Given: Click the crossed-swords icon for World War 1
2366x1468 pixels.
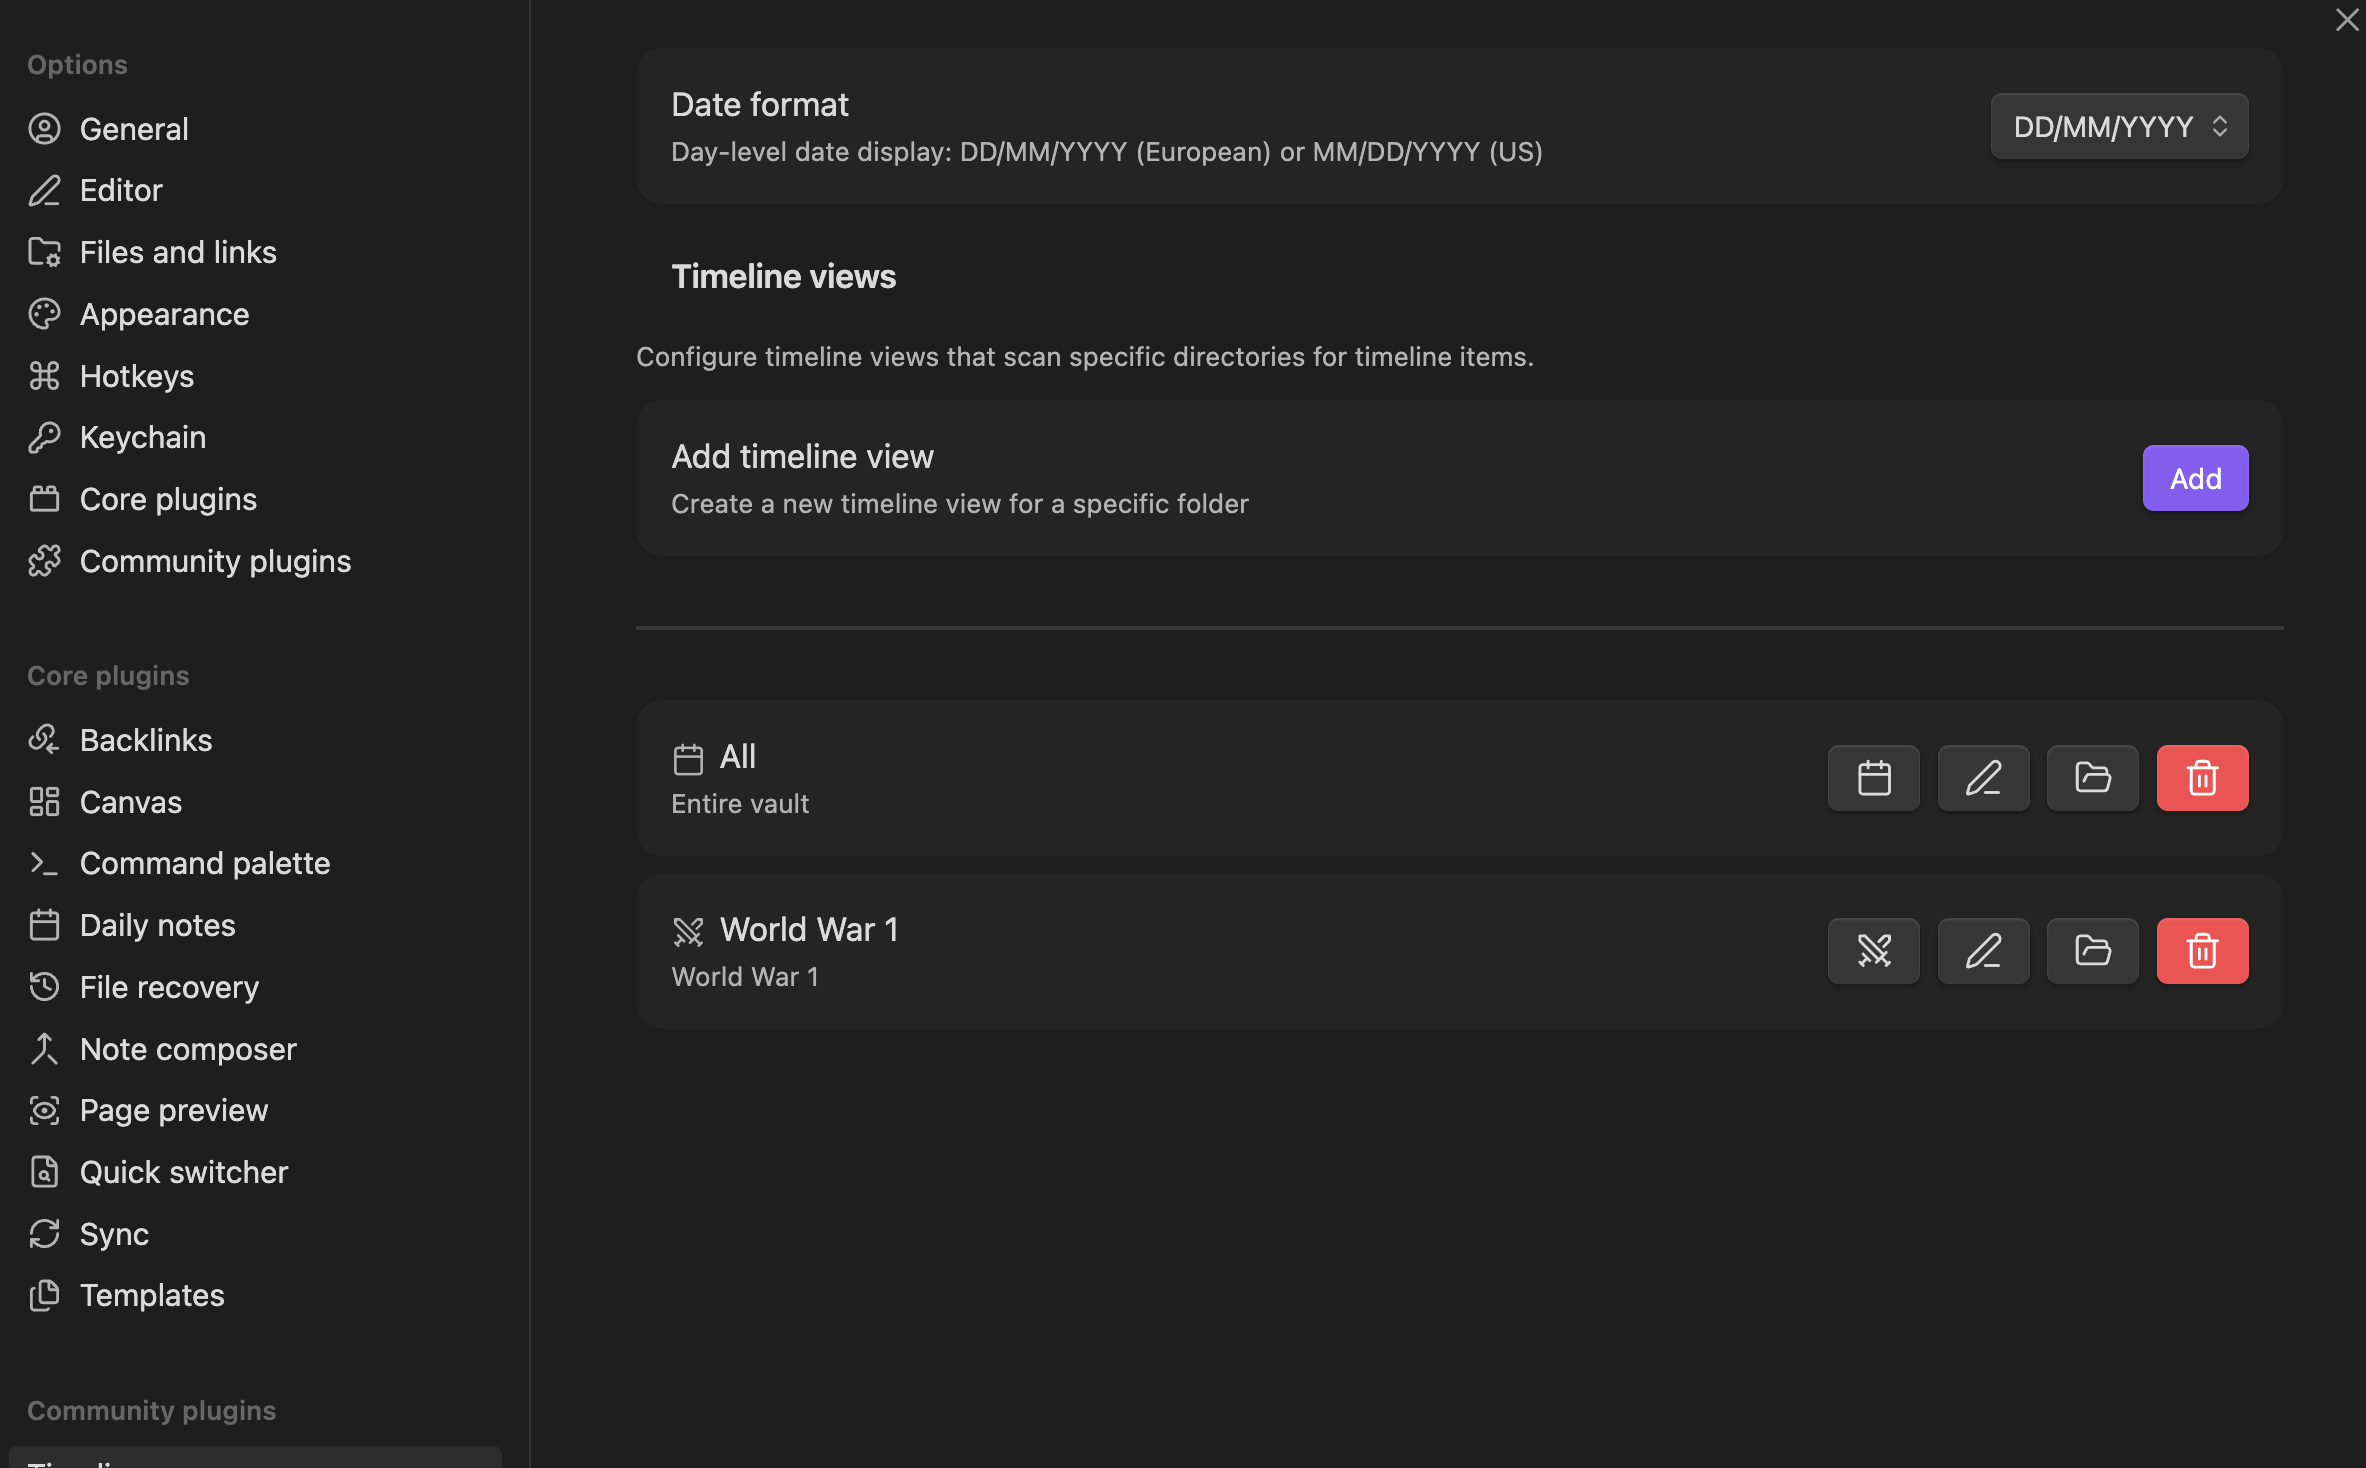Looking at the screenshot, I should [1872, 950].
